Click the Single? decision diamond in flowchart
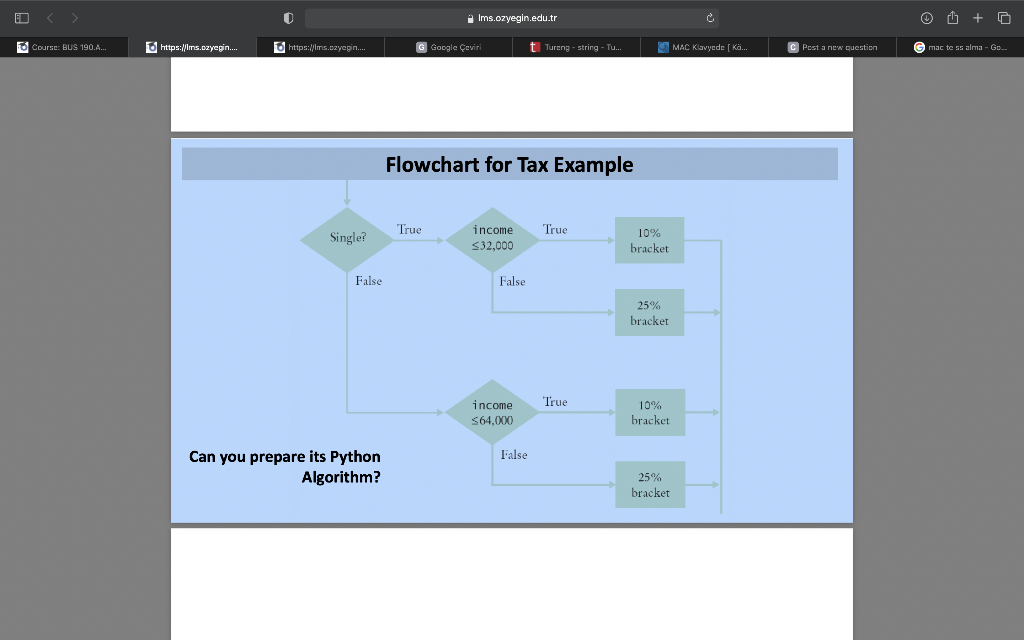The width and height of the screenshot is (1024, 640). 346,238
